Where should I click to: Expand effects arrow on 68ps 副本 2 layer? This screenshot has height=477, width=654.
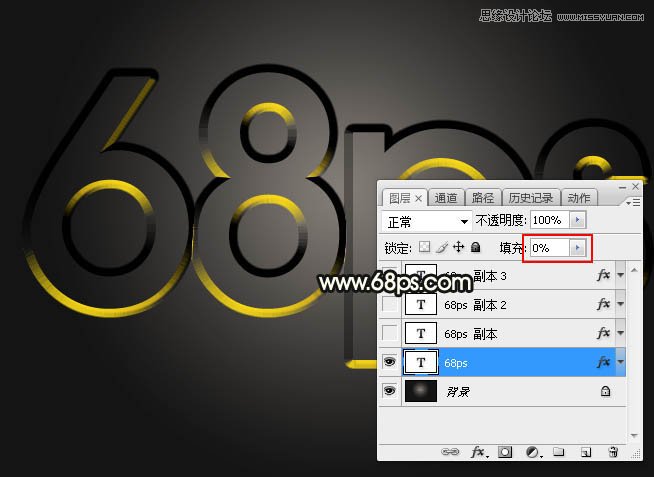click(621, 304)
